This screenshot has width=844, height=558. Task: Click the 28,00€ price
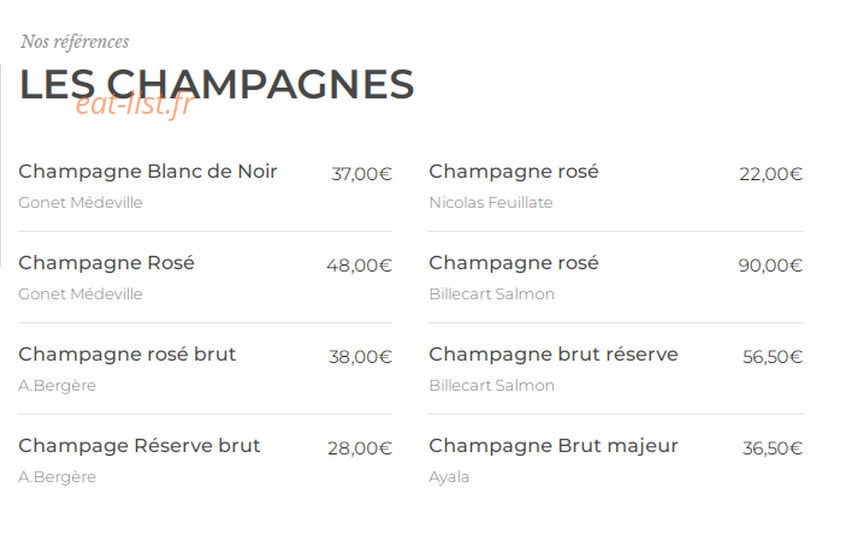(360, 448)
